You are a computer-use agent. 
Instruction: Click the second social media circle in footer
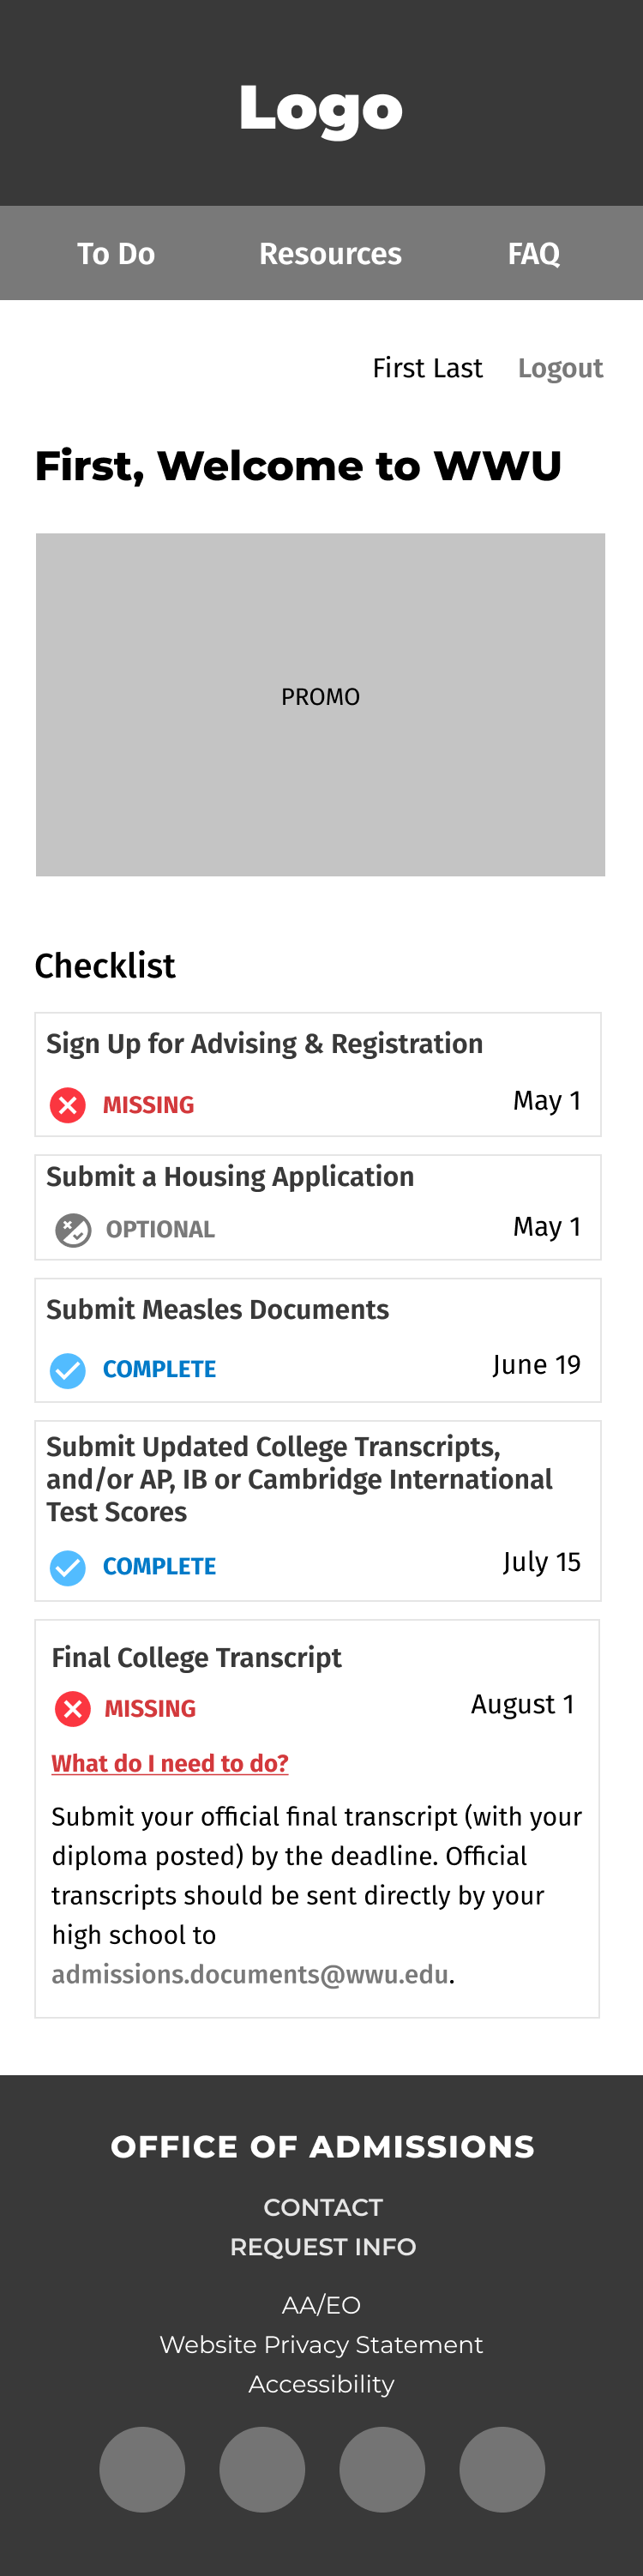262,2469
